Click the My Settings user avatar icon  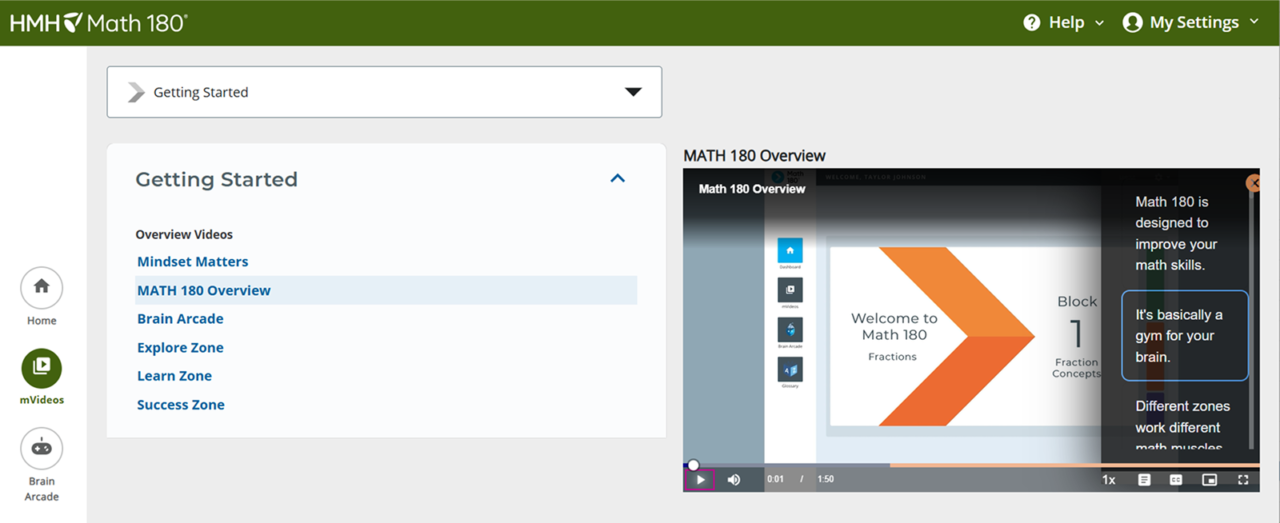(x=1133, y=22)
